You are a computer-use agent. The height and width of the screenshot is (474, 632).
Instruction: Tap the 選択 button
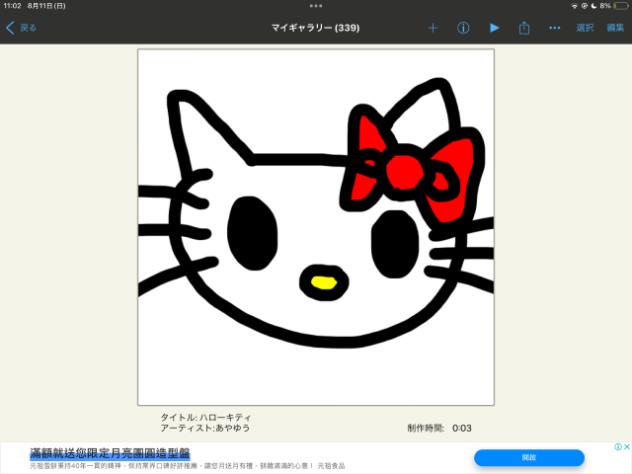[585, 28]
